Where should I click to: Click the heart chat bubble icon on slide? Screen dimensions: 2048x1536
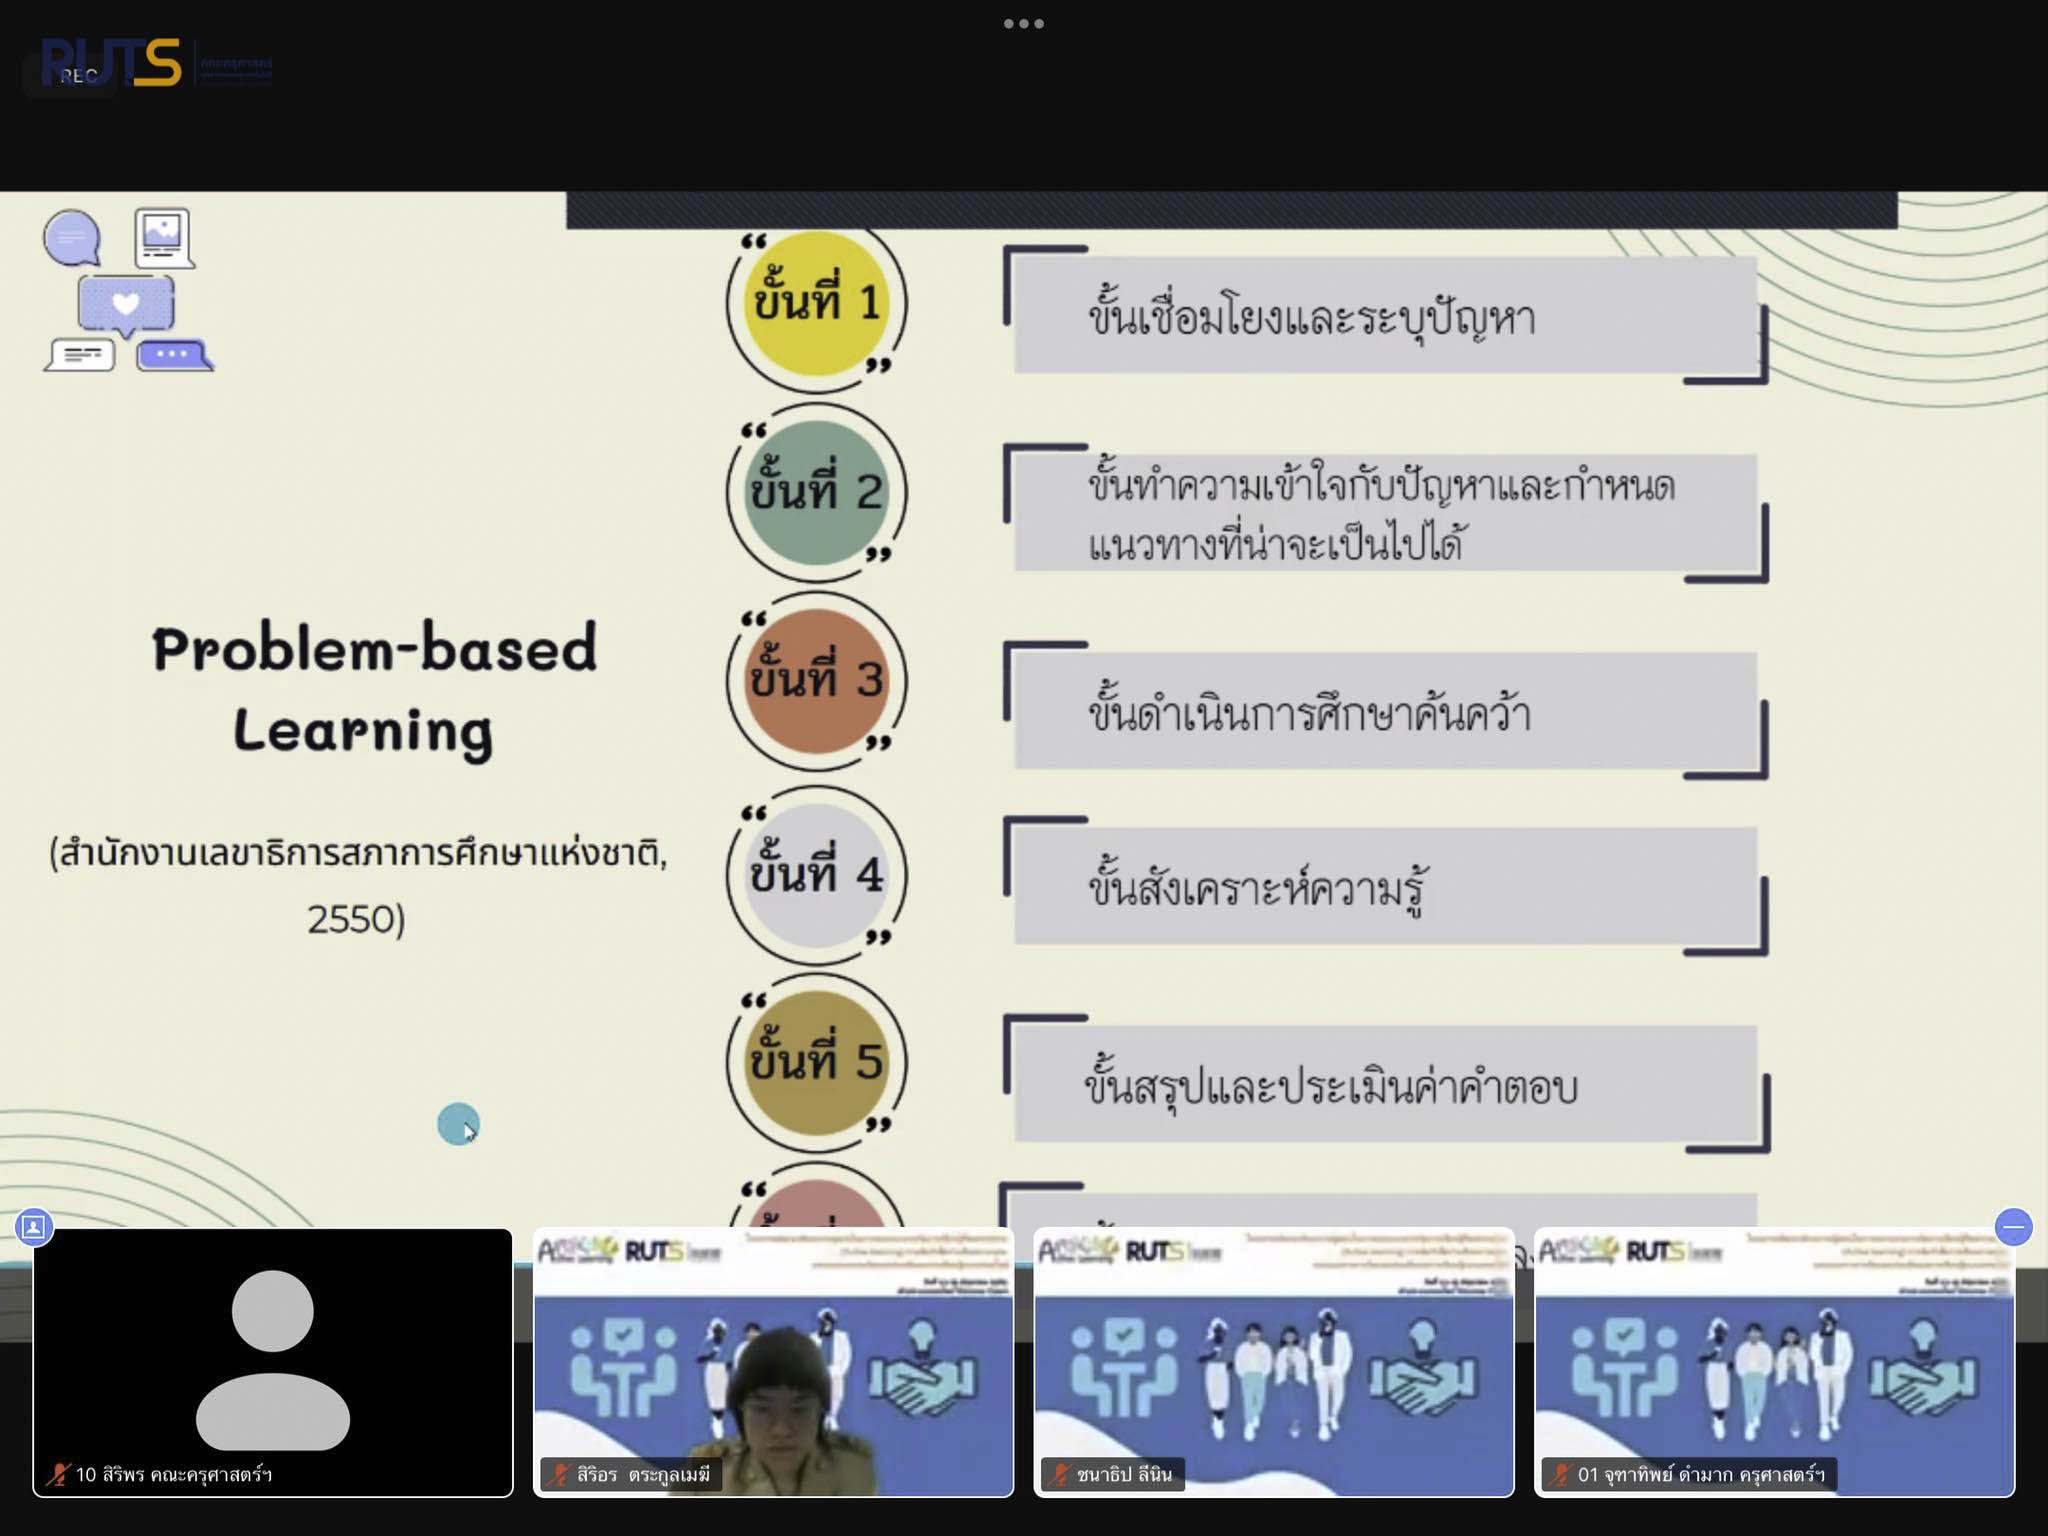click(126, 306)
